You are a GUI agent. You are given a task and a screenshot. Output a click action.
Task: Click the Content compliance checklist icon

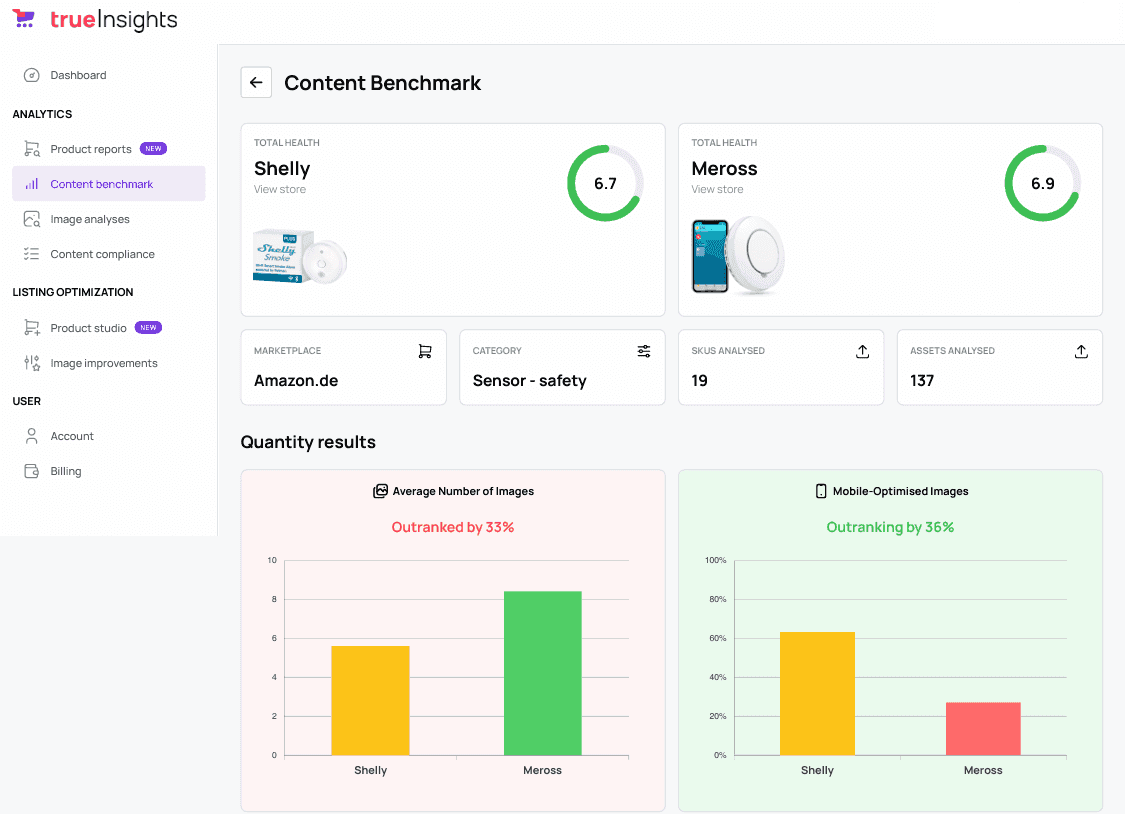[x=32, y=254]
